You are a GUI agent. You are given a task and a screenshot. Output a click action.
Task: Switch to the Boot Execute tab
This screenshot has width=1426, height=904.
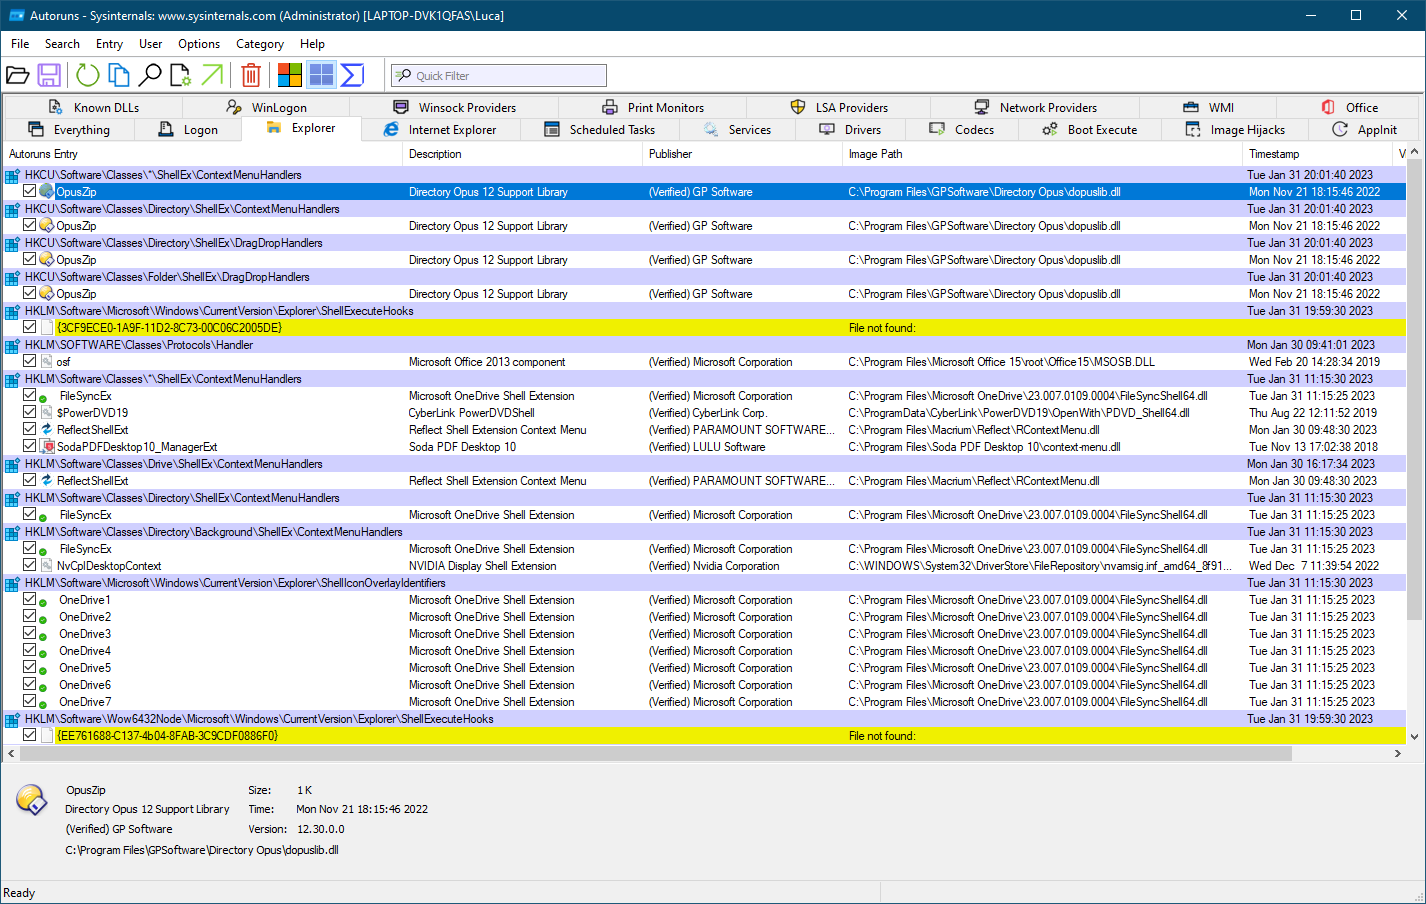(x=1090, y=130)
